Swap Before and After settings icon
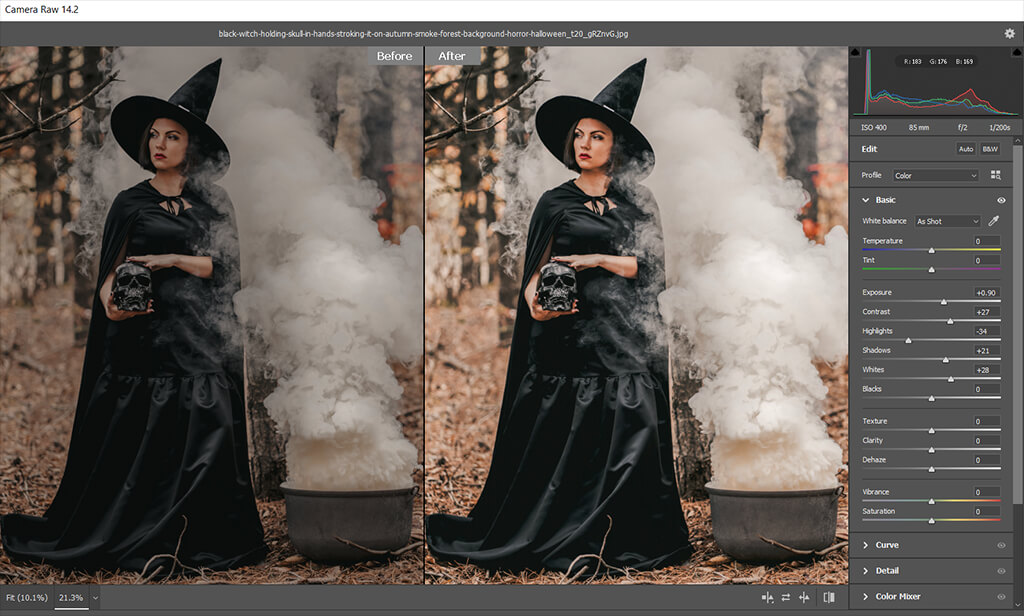 click(786, 597)
